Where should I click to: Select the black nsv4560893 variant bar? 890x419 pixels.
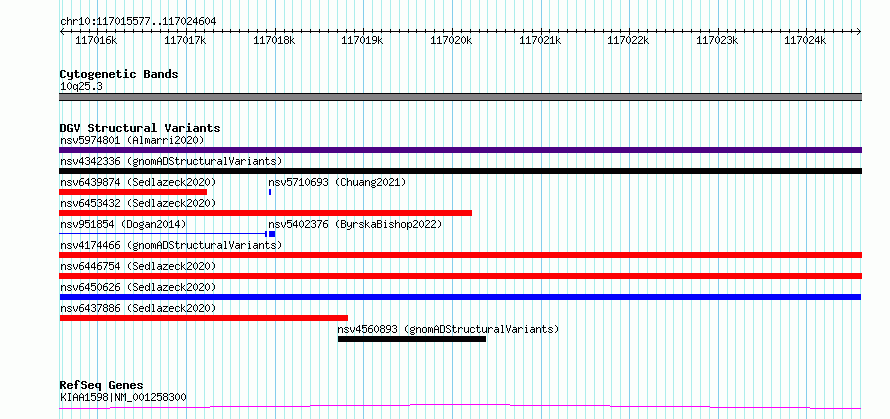point(412,339)
